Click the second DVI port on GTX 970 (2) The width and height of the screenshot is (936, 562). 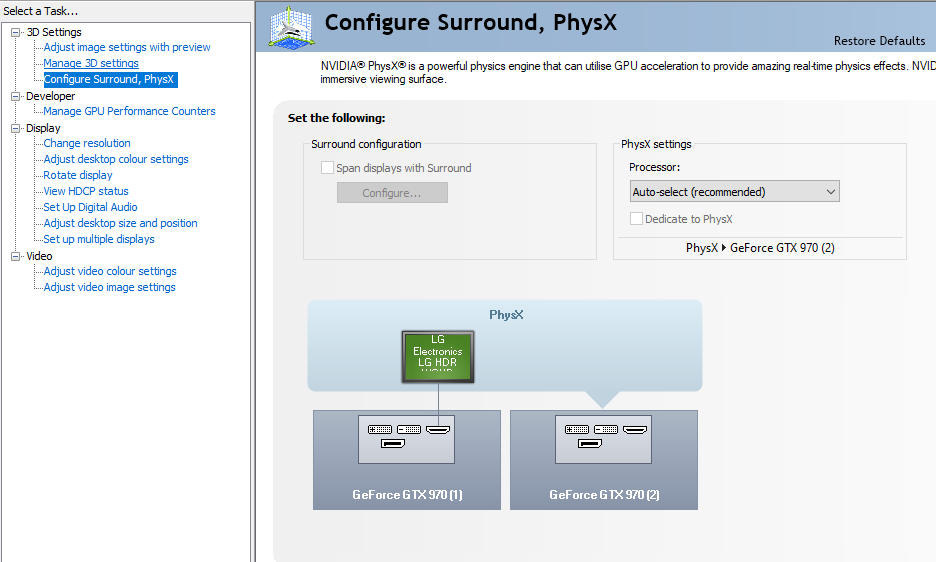[606, 429]
